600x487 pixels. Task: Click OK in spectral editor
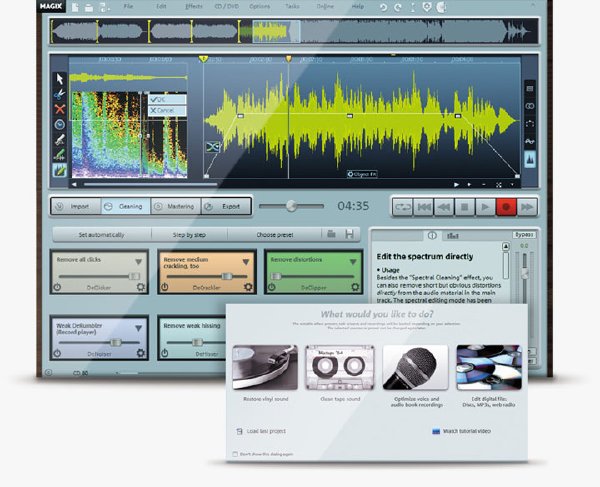[x=167, y=99]
